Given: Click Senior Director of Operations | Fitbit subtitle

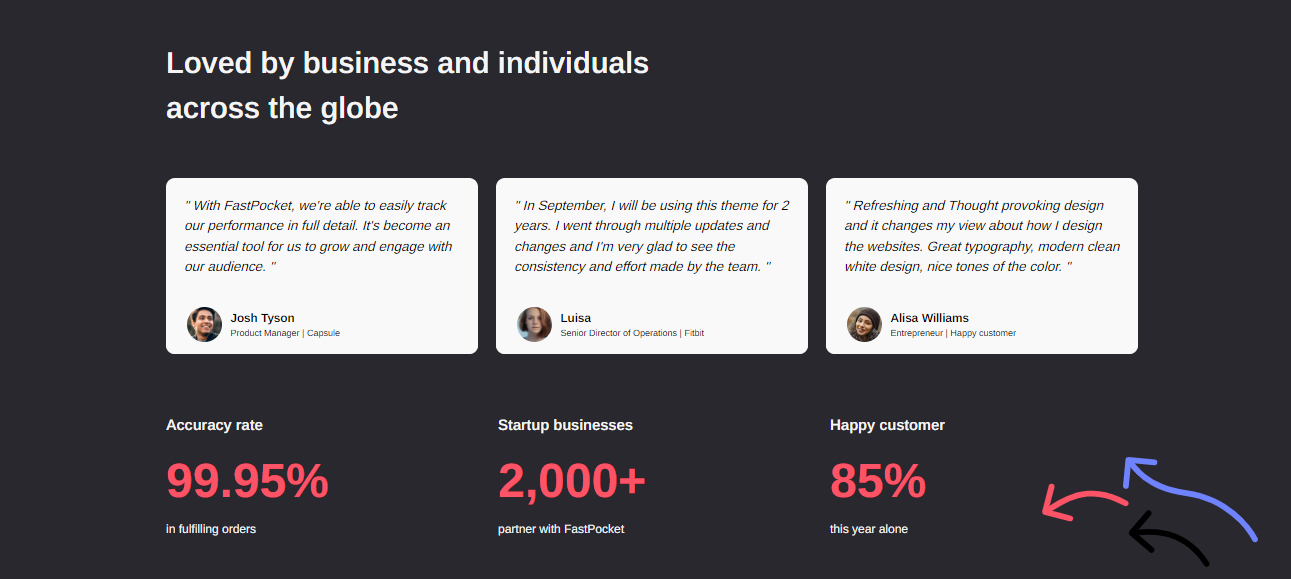Looking at the screenshot, I should (x=632, y=333).
